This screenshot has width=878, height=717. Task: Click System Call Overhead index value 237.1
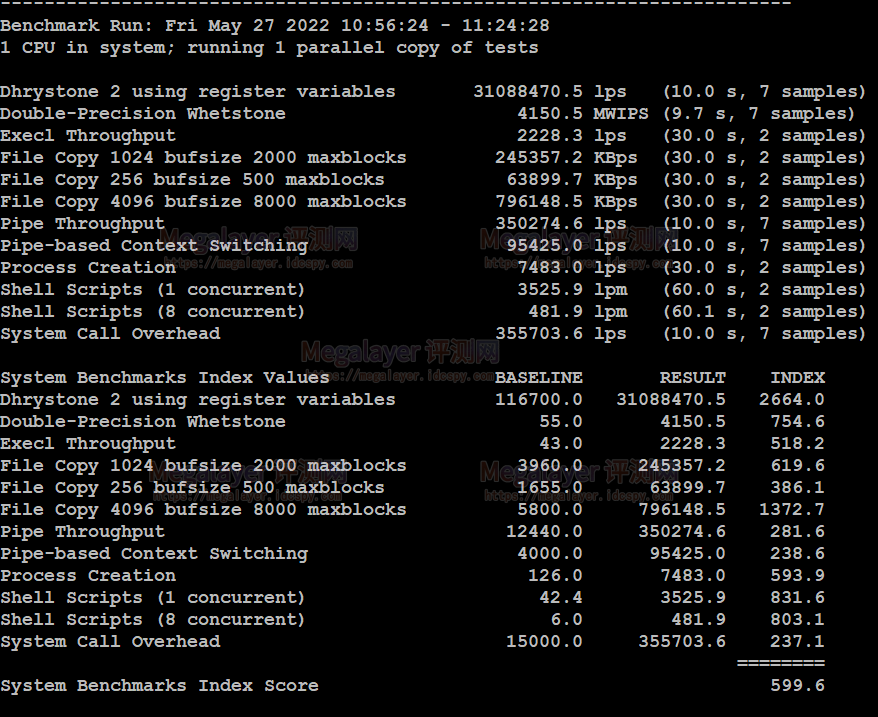tap(797, 641)
